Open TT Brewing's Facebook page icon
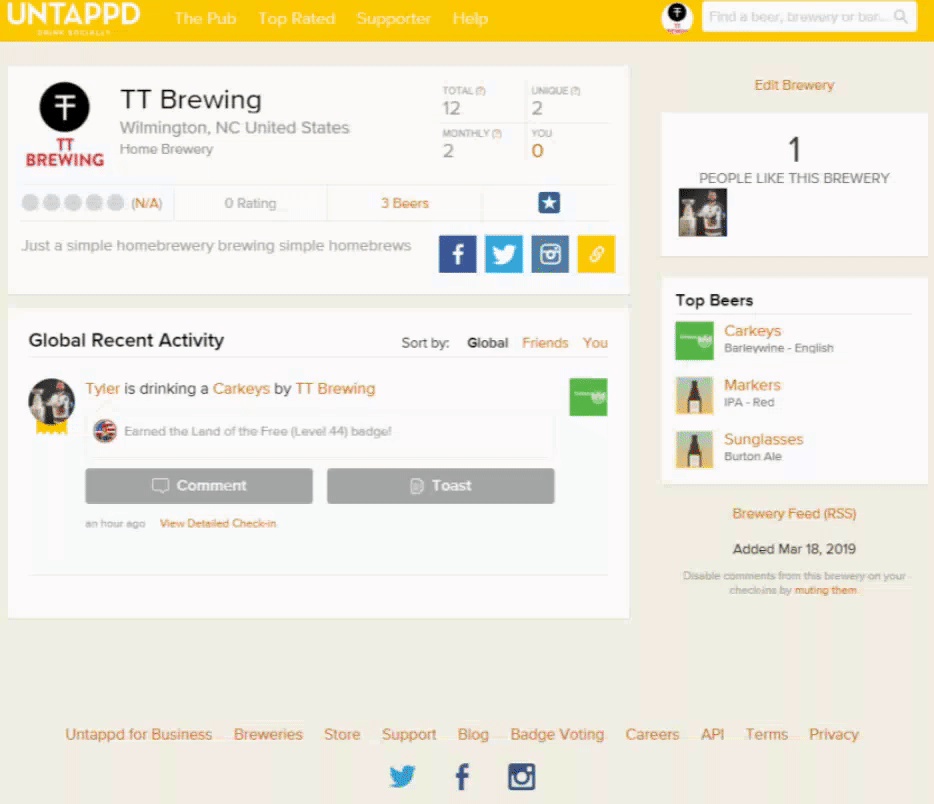934x804 pixels. (457, 254)
